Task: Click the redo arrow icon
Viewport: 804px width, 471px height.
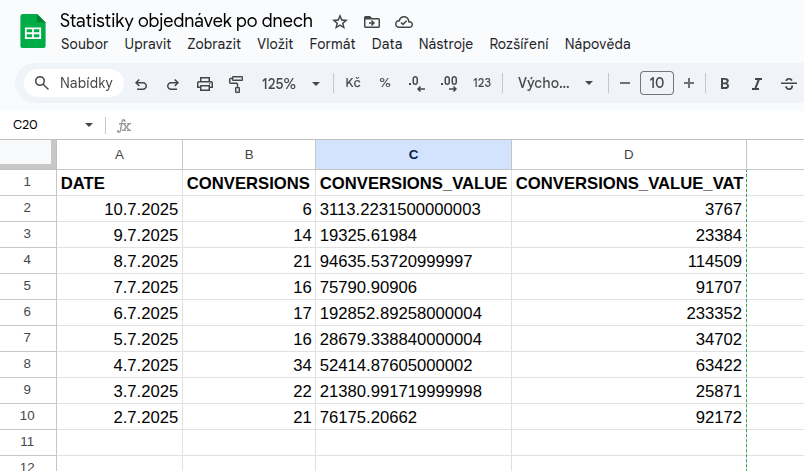Action: (173, 84)
